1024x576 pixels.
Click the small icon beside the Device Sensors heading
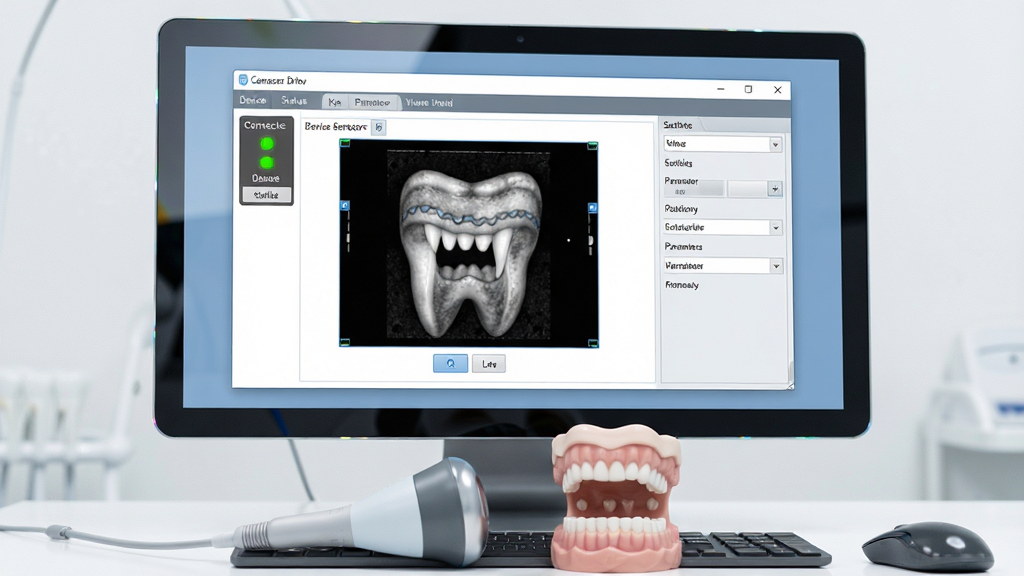(x=379, y=127)
